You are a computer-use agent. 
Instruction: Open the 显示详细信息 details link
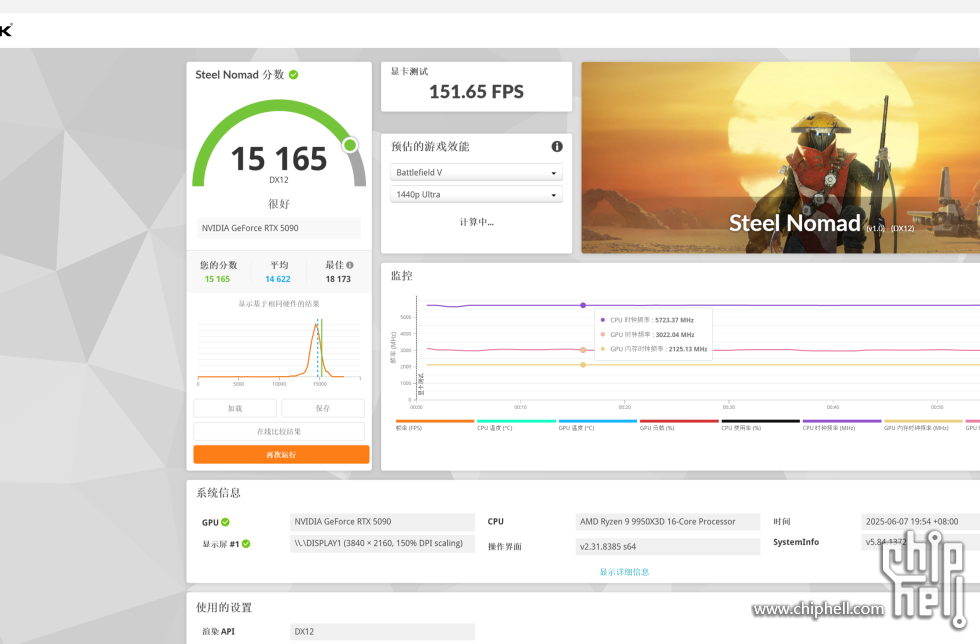(x=624, y=572)
